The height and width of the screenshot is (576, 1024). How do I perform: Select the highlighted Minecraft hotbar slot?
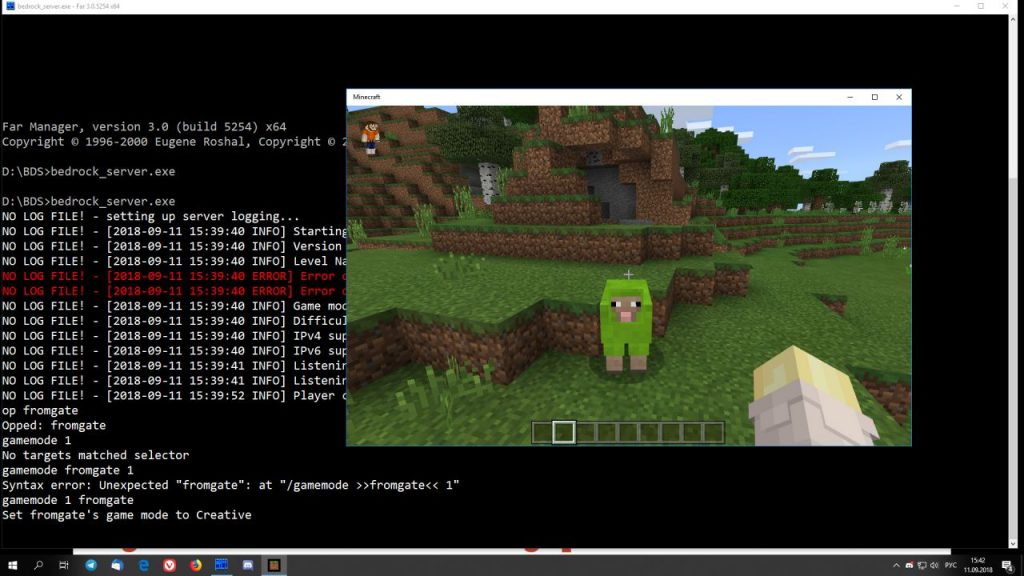[564, 432]
